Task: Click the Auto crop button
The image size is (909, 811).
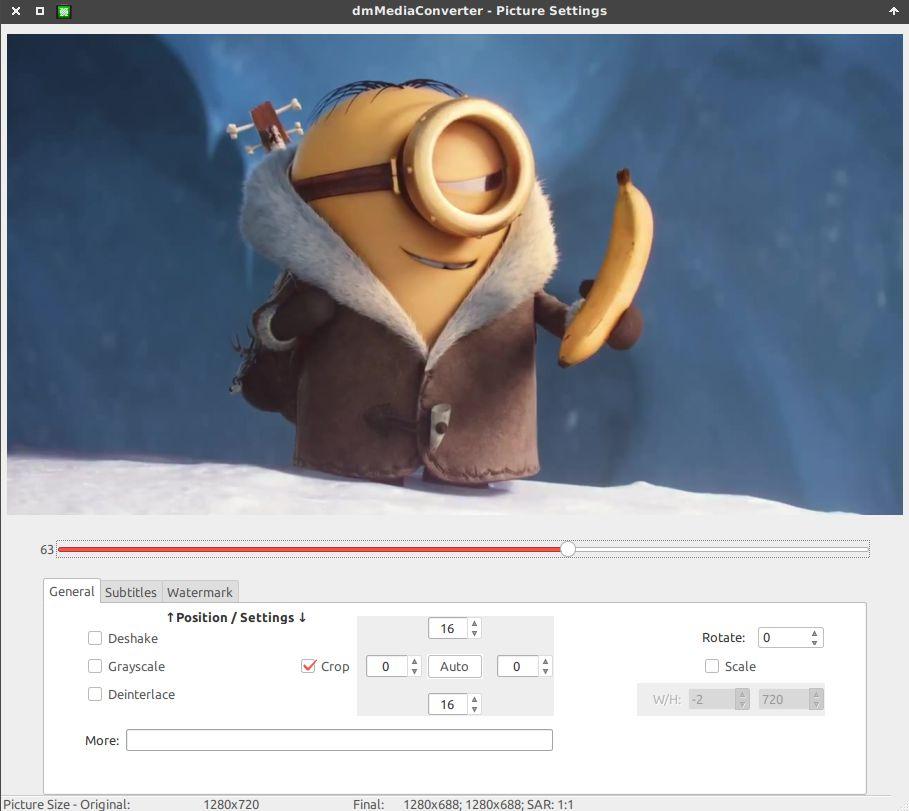Action: 454,667
